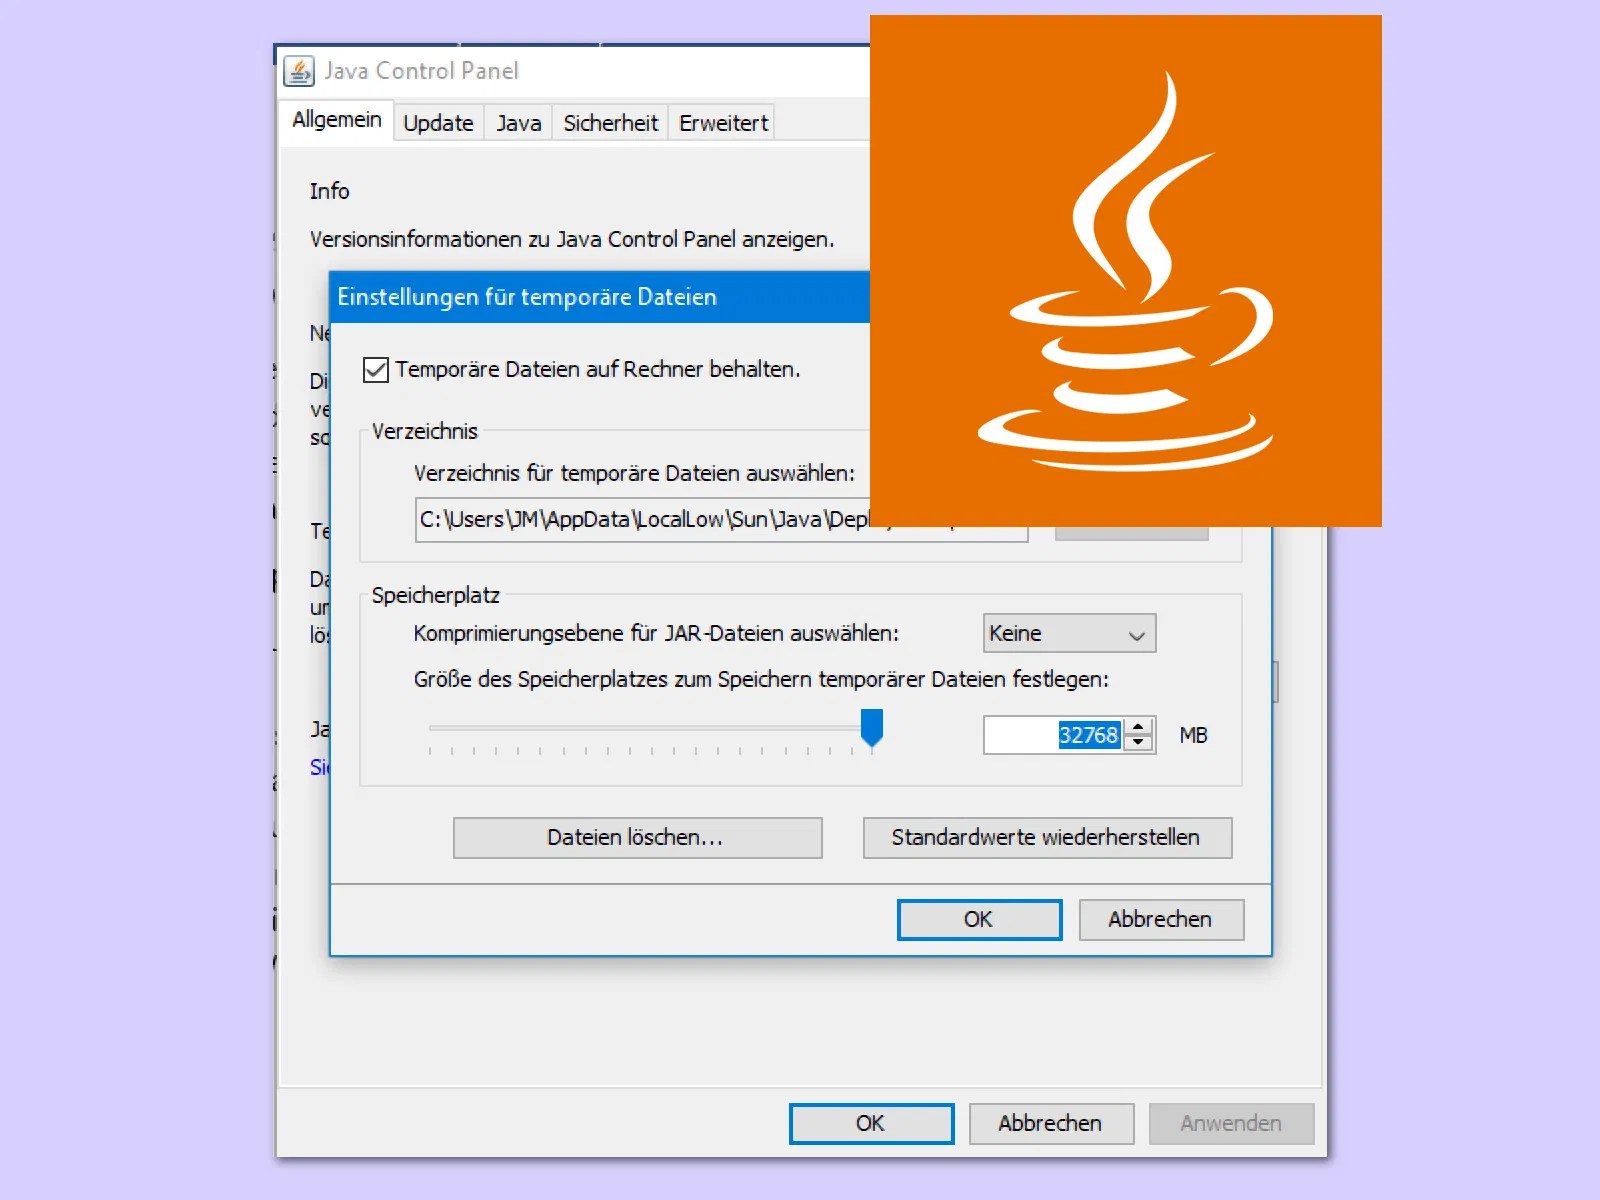Click the 'MB' unit label
This screenshot has height=1200, width=1600.
1193,736
